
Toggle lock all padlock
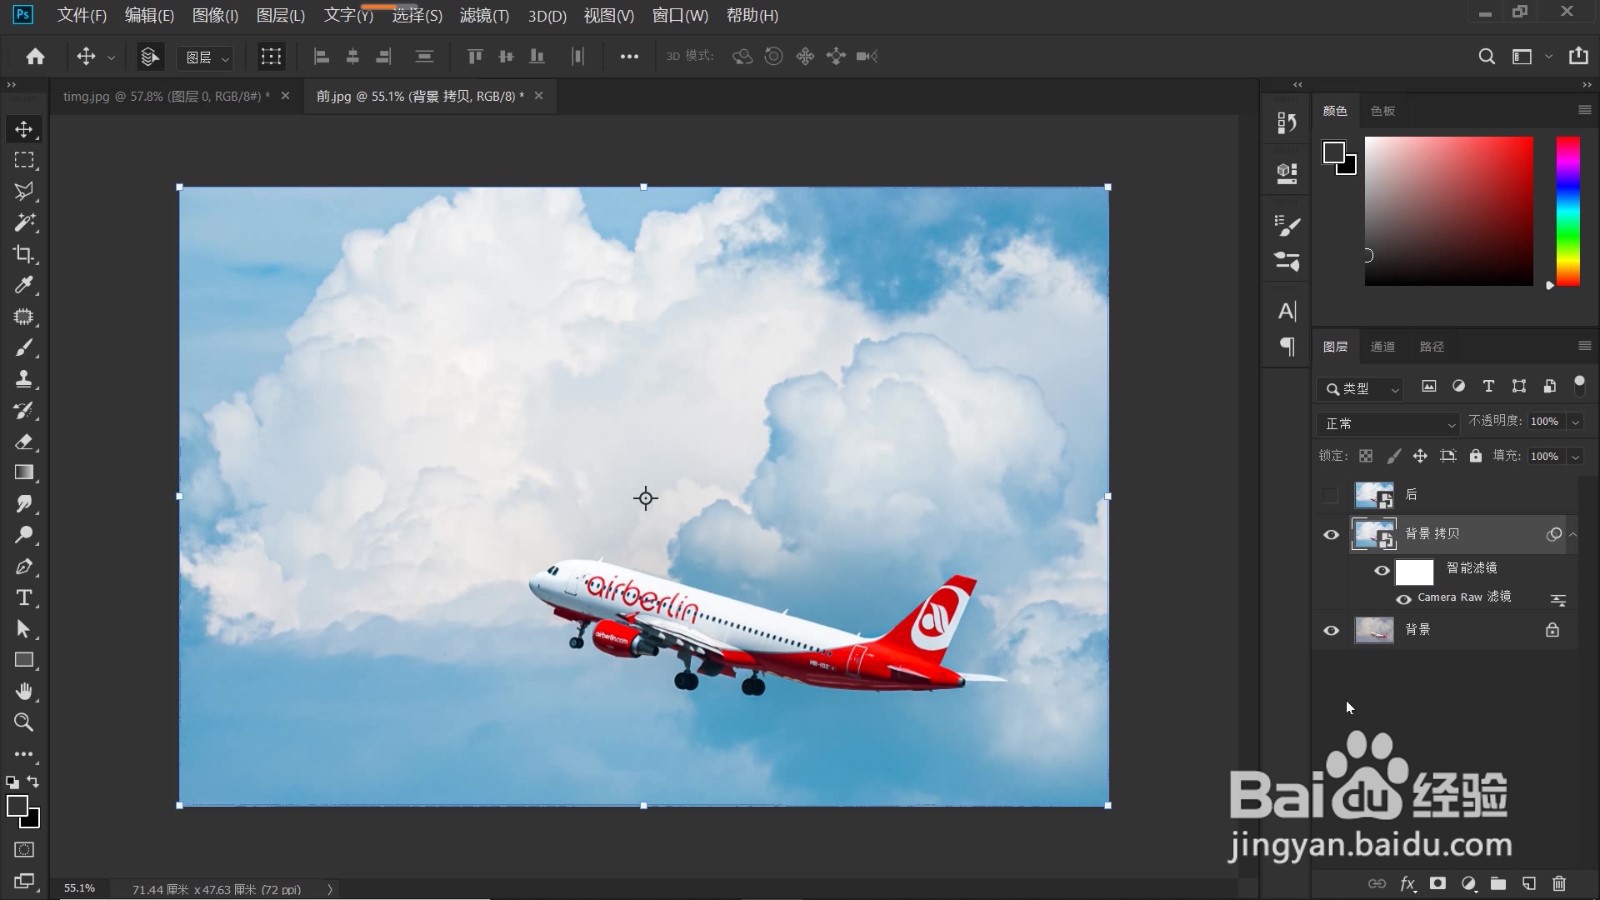coord(1475,456)
